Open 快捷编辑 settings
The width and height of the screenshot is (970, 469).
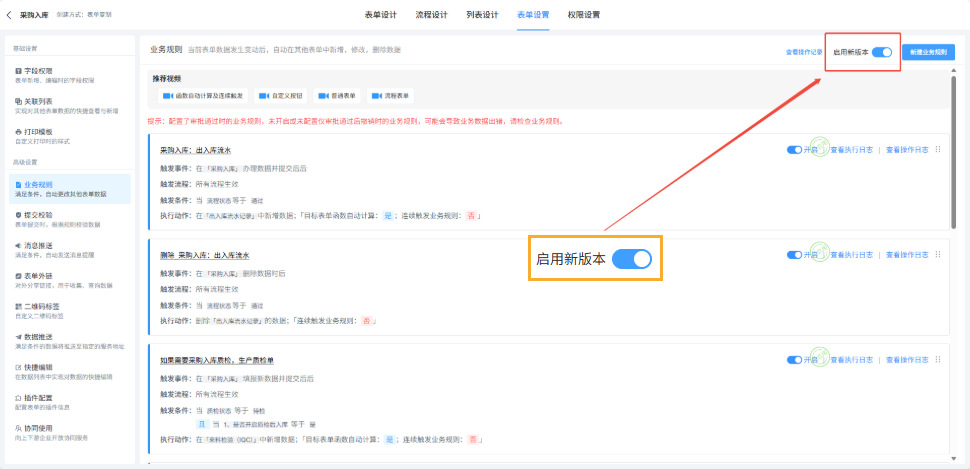(x=70, y=371)
